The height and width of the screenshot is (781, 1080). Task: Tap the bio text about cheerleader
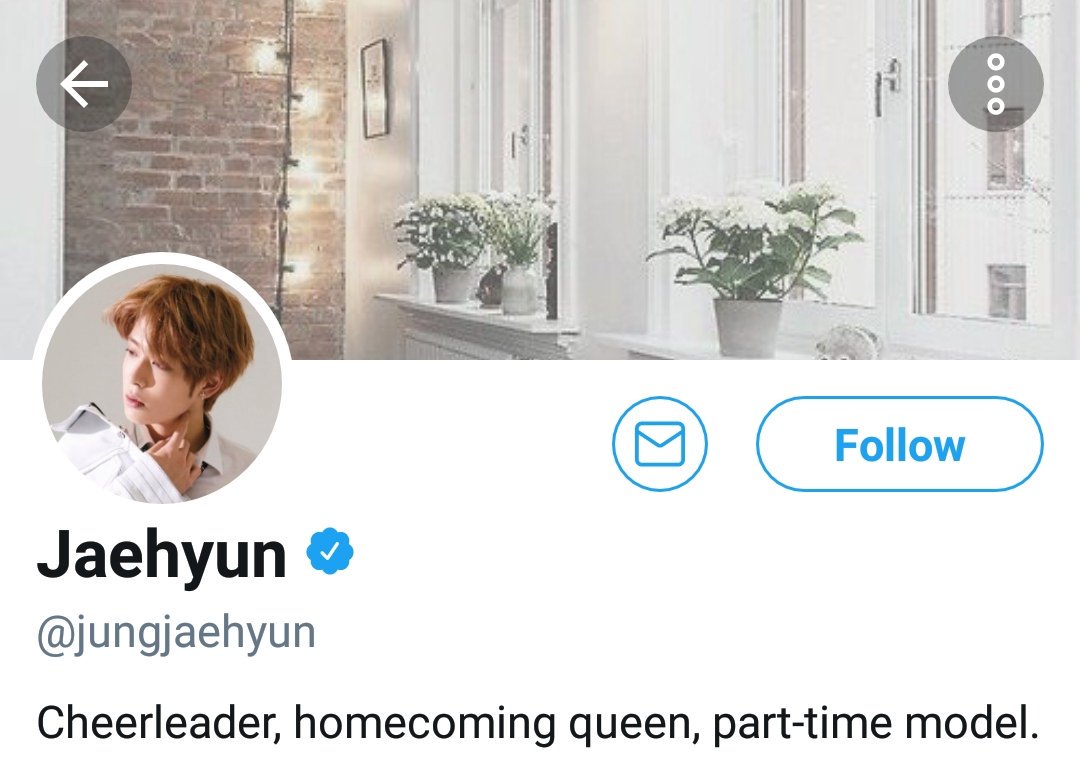537,725
